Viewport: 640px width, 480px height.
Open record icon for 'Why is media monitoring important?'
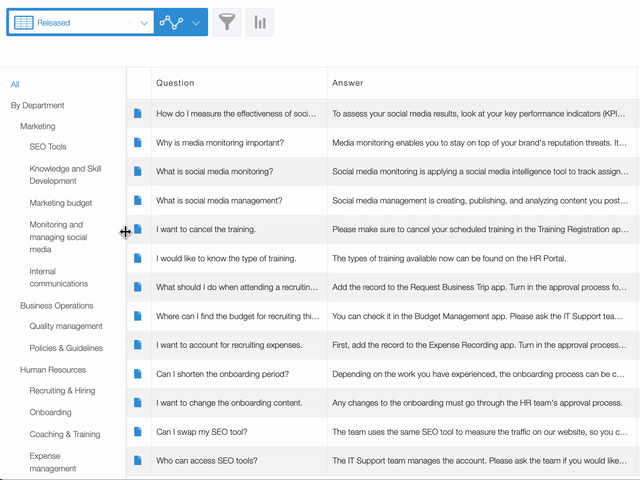coord(138,143)
